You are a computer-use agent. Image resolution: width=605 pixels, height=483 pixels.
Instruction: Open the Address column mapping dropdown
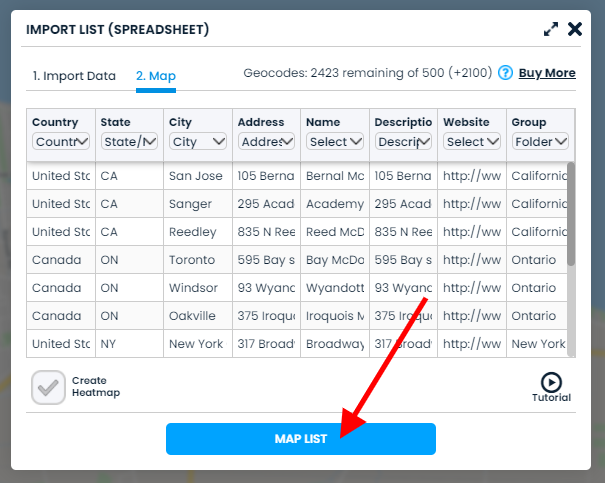tap(266, 142)
